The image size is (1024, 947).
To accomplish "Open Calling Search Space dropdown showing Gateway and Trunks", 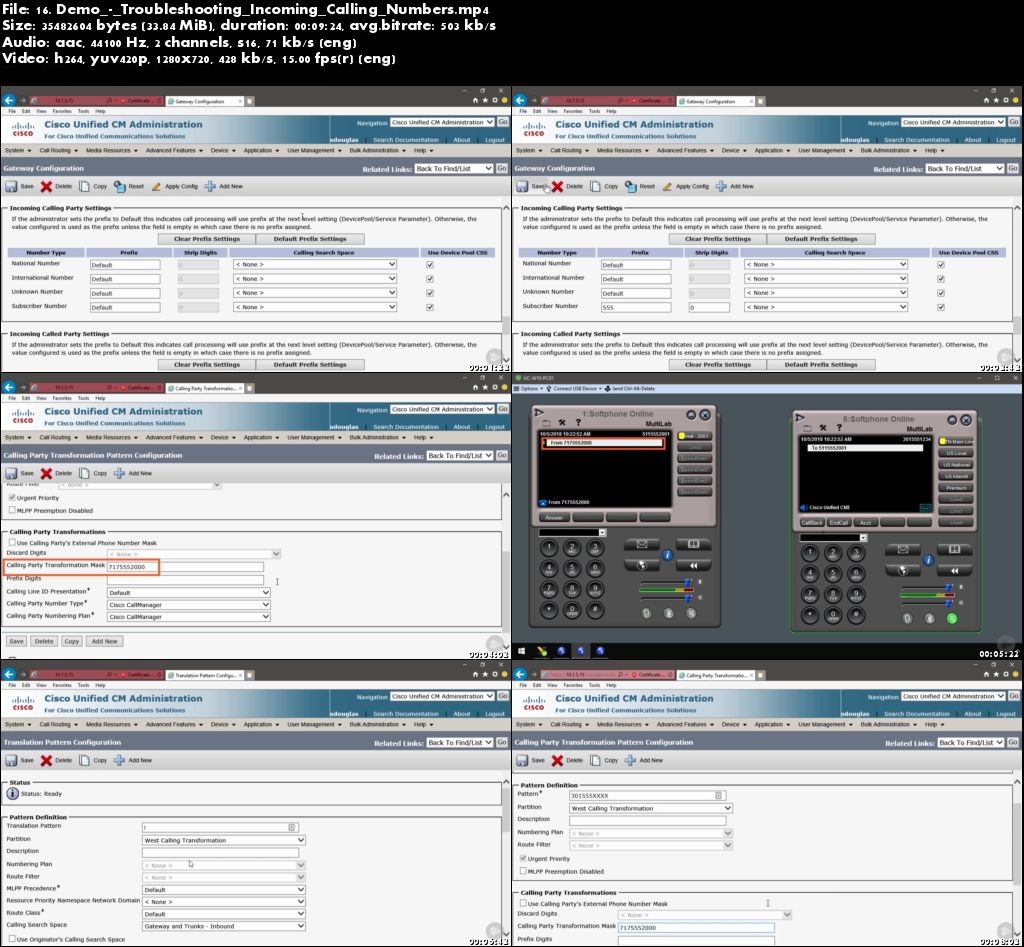I will click(x=223, y=926).
